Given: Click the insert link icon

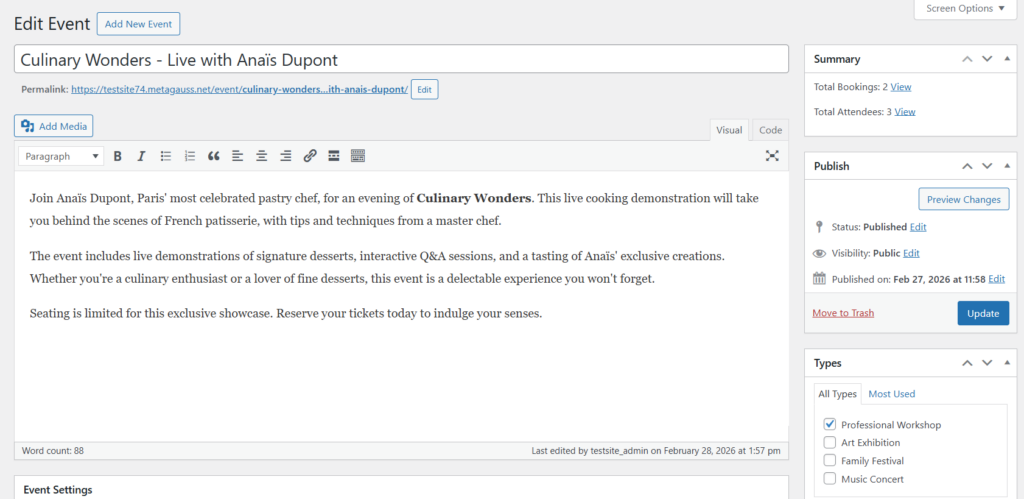Looking at the screenshot, I should point(310,156).
